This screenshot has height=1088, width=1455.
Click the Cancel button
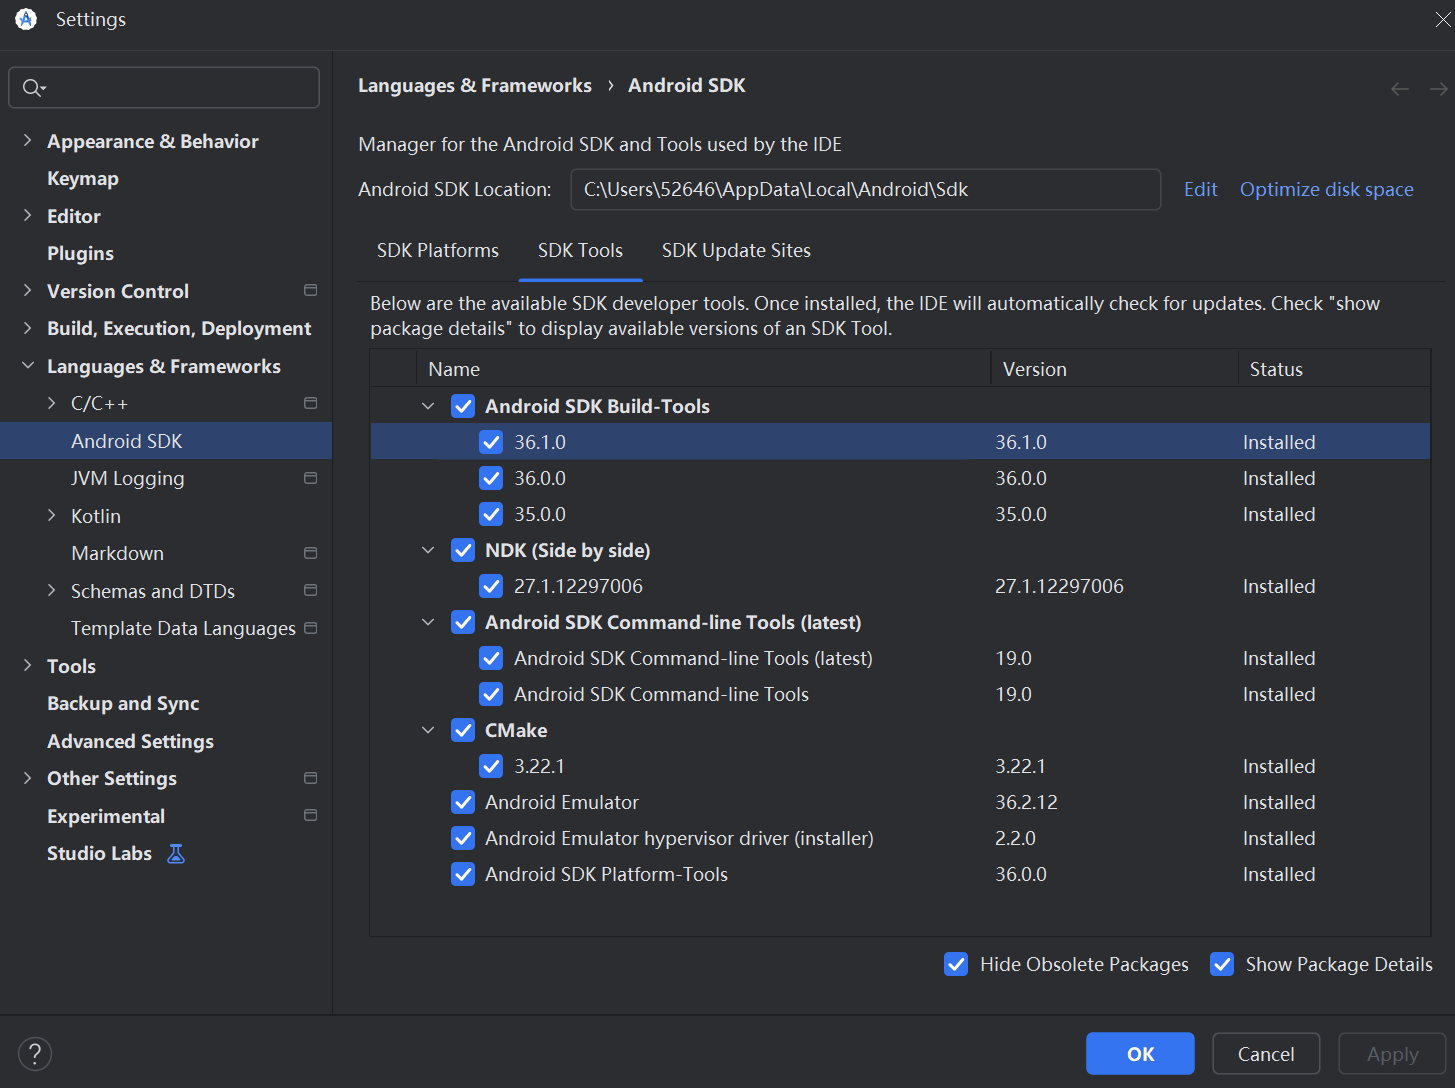[1266, 1054]
